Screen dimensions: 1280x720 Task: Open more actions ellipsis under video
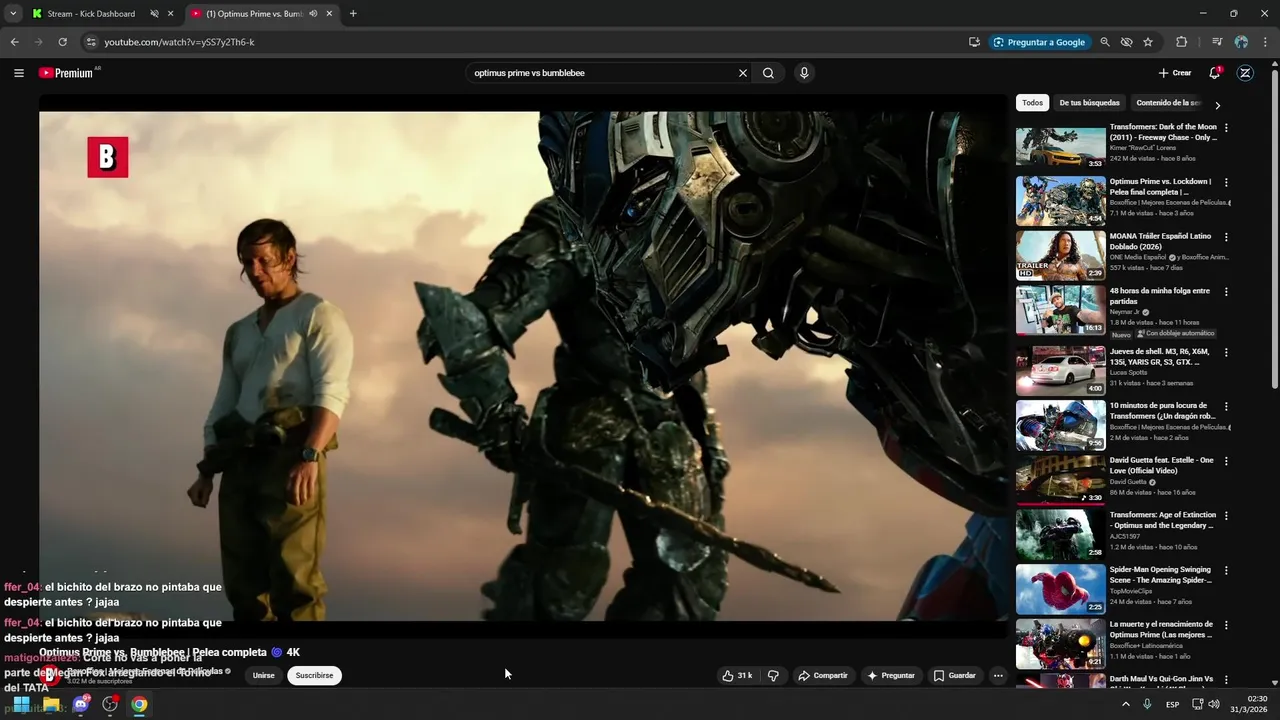(997, 676)
